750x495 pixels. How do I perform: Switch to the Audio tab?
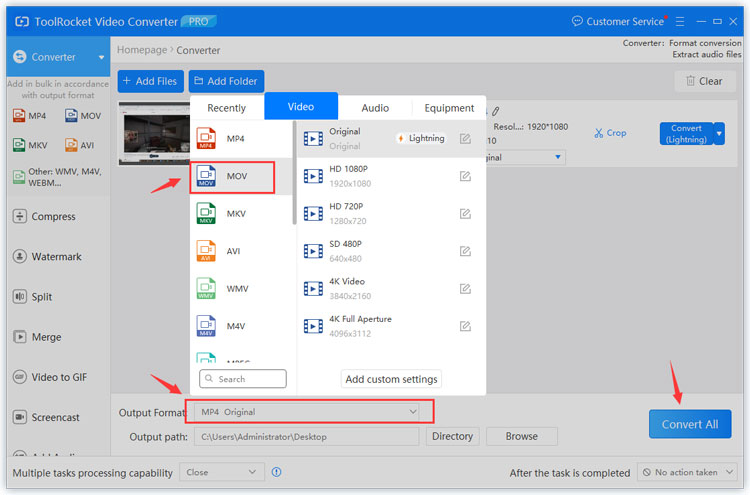(x=375, y=108)
